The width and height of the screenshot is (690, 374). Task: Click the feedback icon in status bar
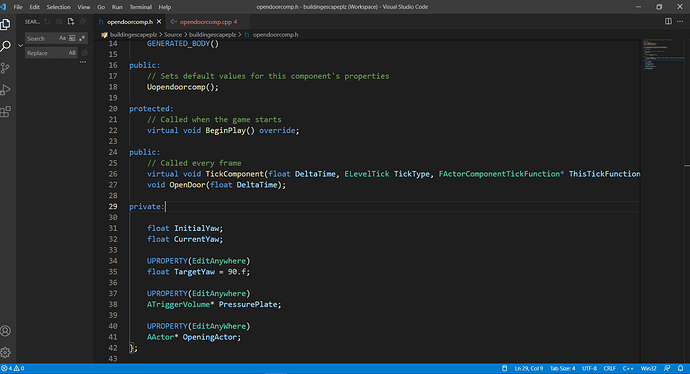(x=667, y=368)
